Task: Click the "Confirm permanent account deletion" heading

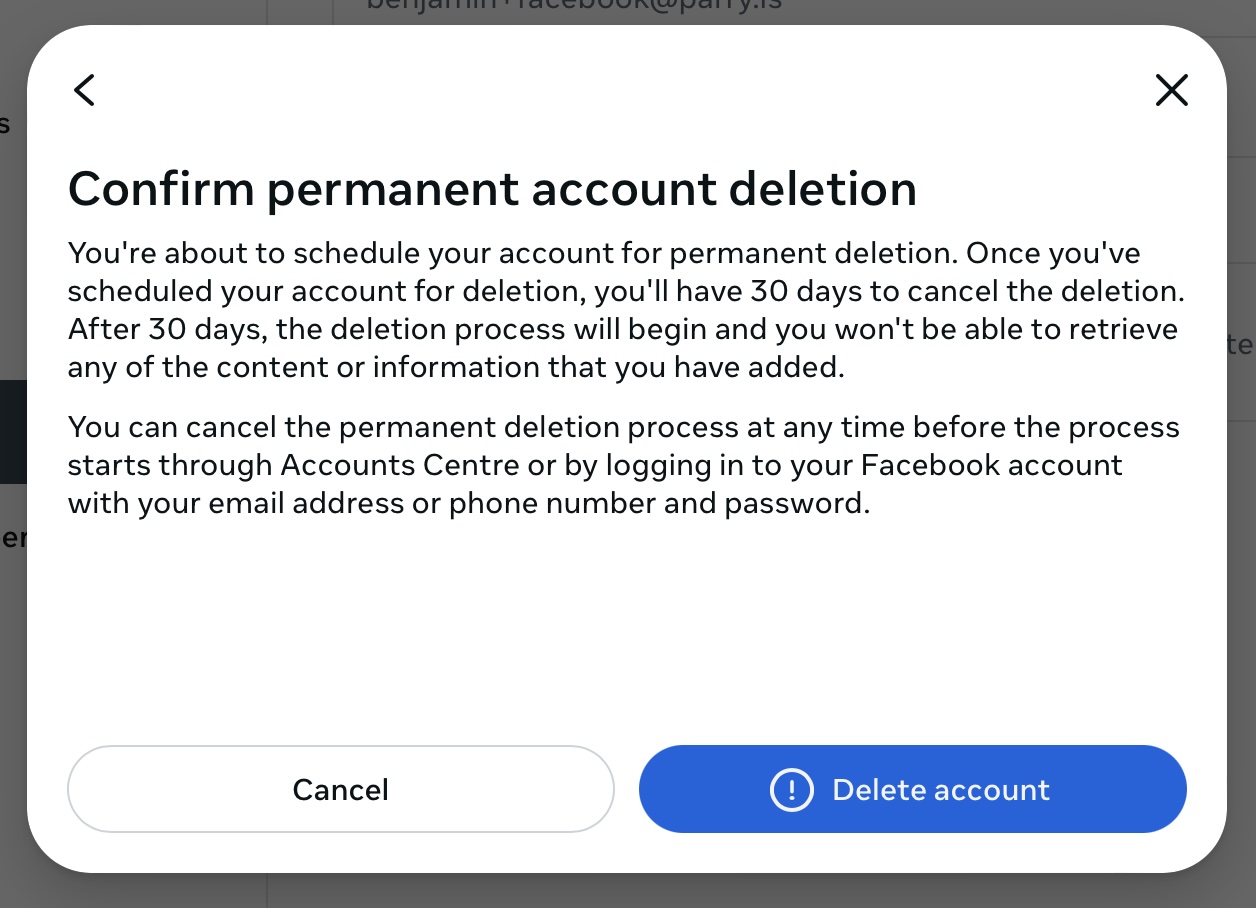Action: (492, 189)
